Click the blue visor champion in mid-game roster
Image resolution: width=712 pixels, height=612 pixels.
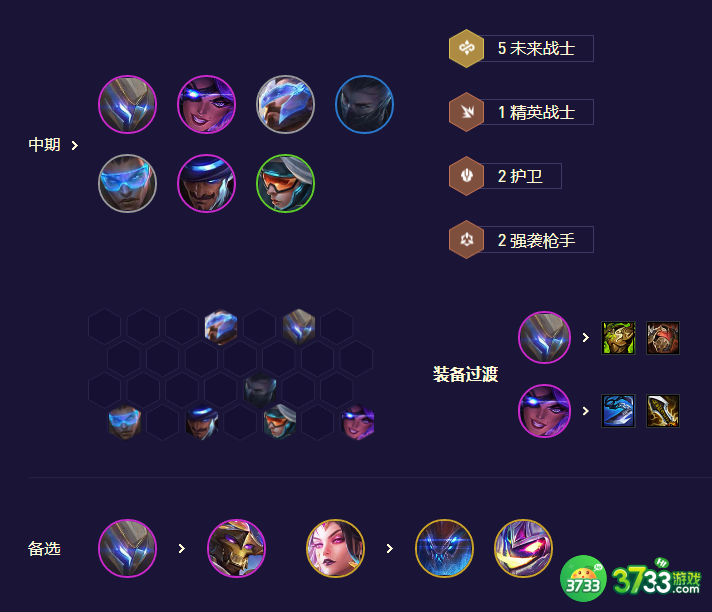(x=128, y=183)
